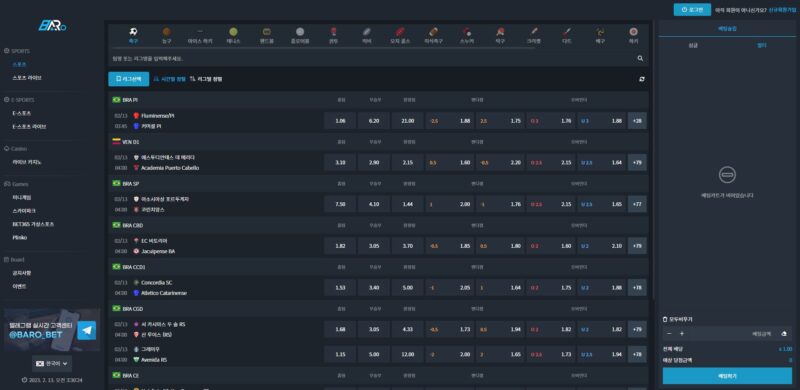This screenshot has height=390, width=800.
Task: Open the language selector dropdown
Action: [53, 363]
